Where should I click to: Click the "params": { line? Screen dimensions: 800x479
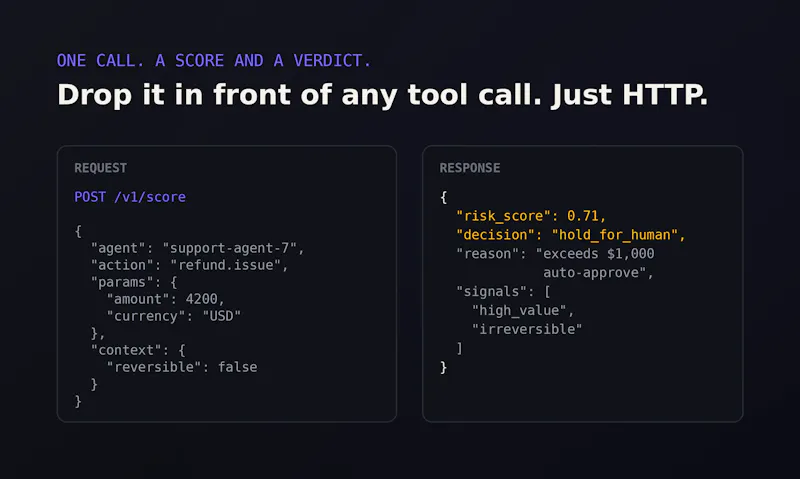(134, 282)
